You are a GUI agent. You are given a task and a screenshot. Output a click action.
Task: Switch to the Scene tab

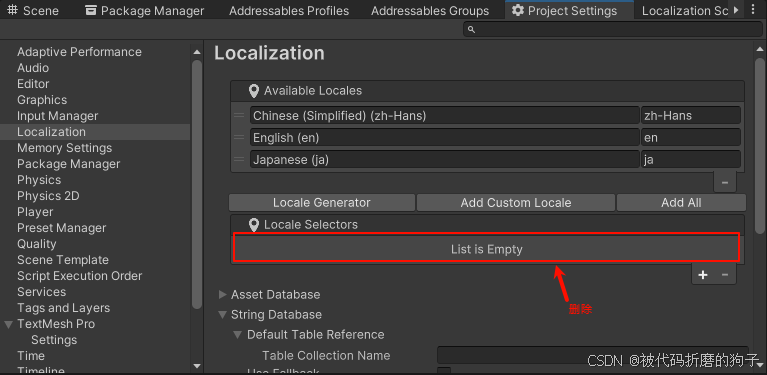[x=33, y=10]
